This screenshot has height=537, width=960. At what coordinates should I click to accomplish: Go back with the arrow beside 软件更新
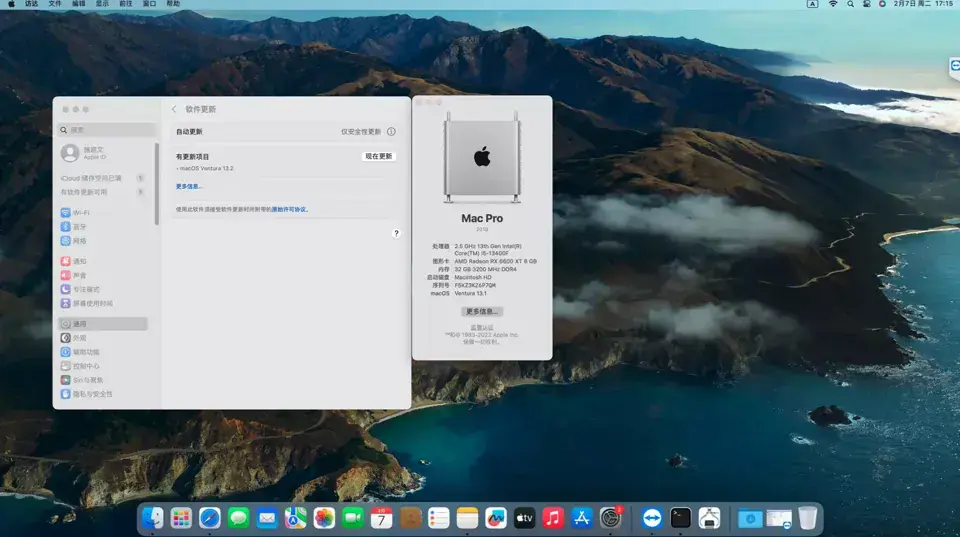tap(174, 109)
